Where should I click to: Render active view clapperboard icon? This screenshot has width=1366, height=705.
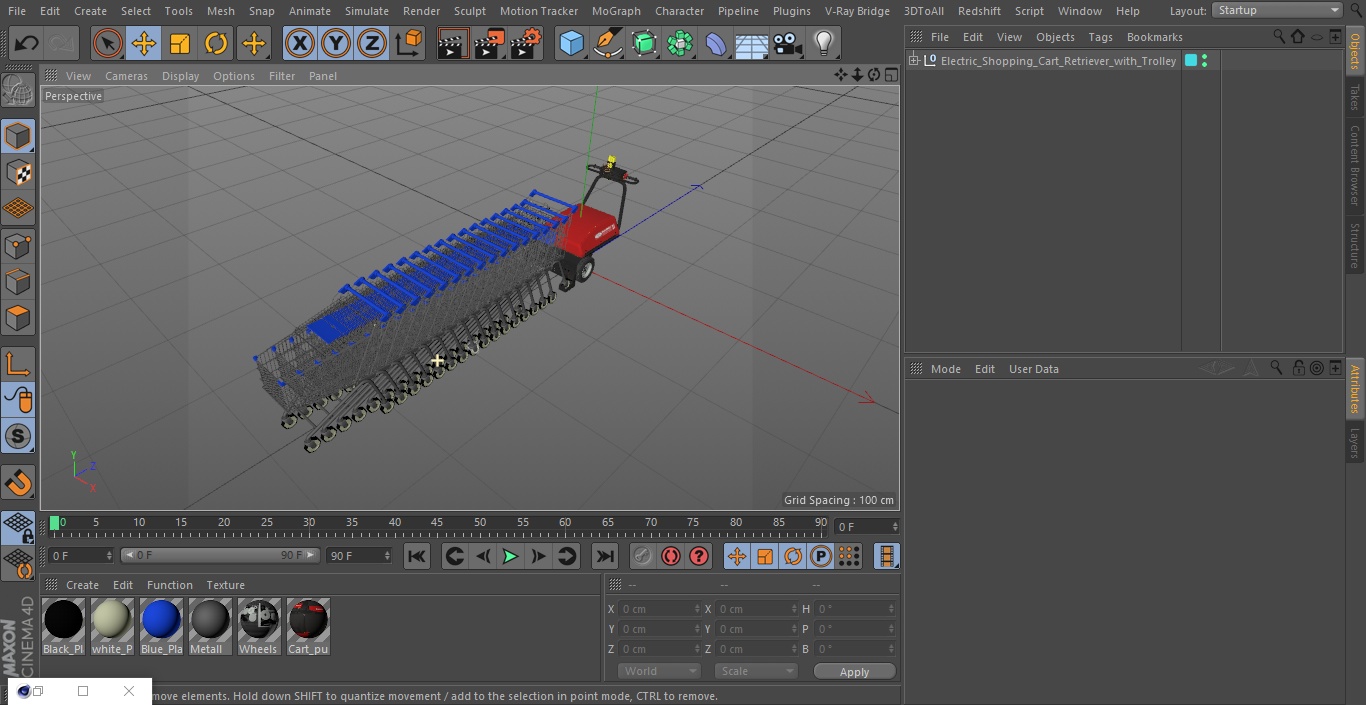pyautogui.click(x=453, y=44)
